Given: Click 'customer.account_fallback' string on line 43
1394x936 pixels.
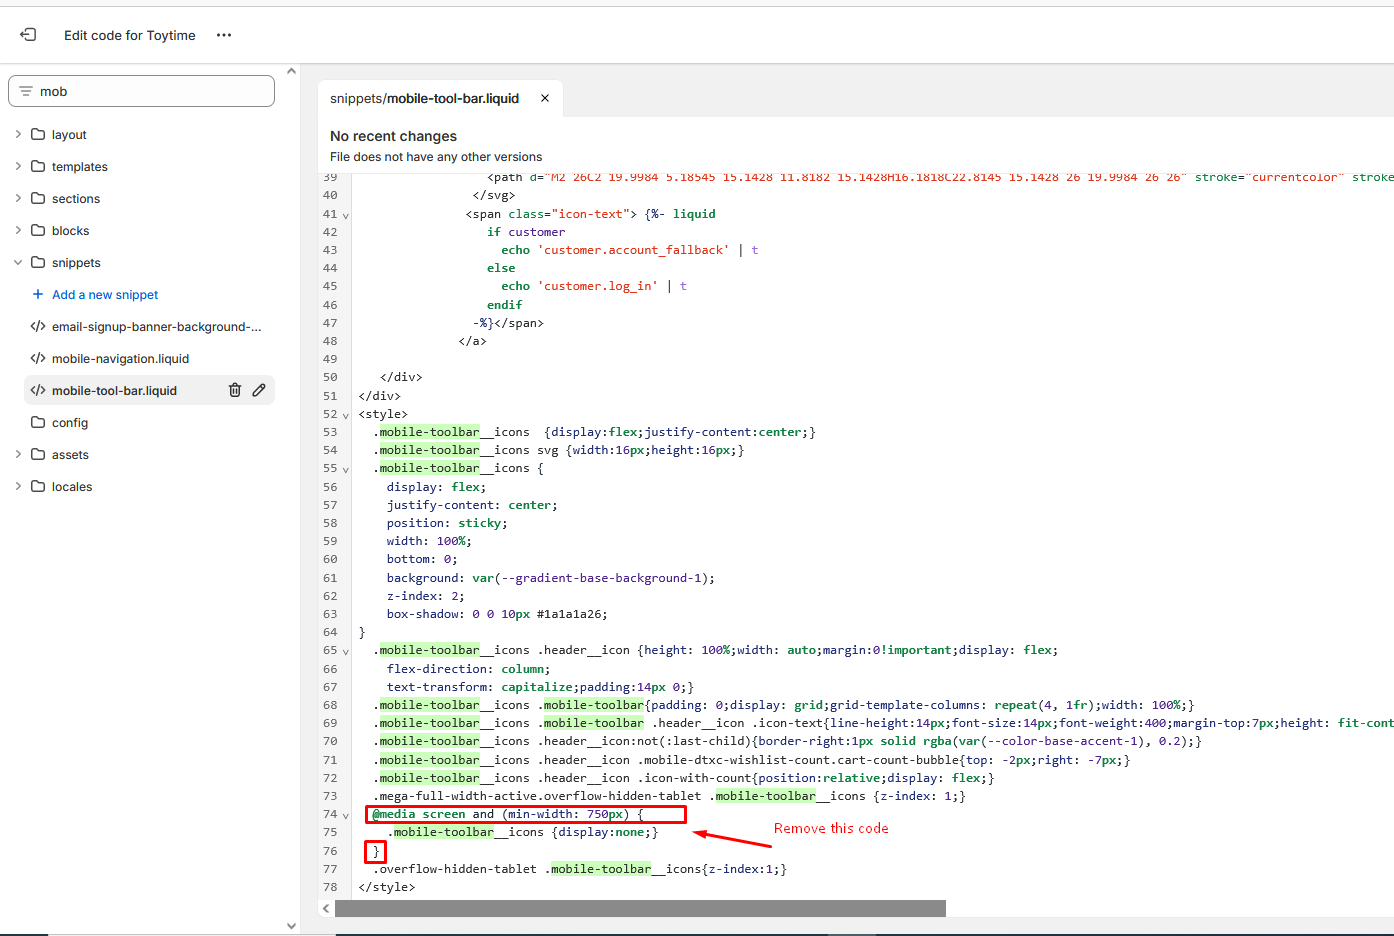Looking at the screenshot, I should 633,250.
